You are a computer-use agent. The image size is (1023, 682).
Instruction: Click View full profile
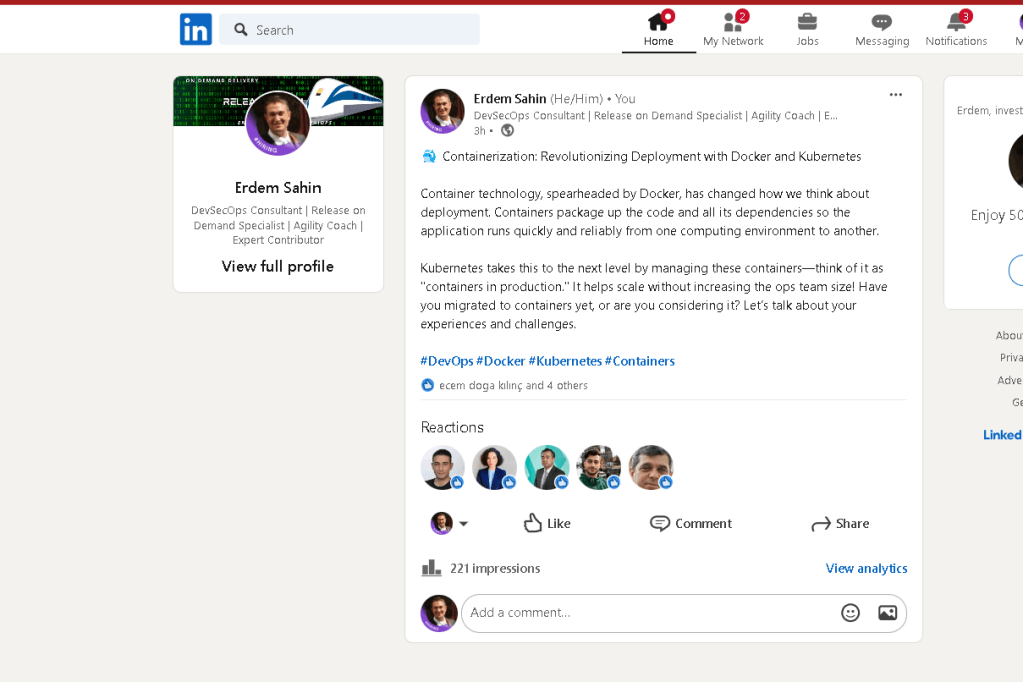coord(278,266)
